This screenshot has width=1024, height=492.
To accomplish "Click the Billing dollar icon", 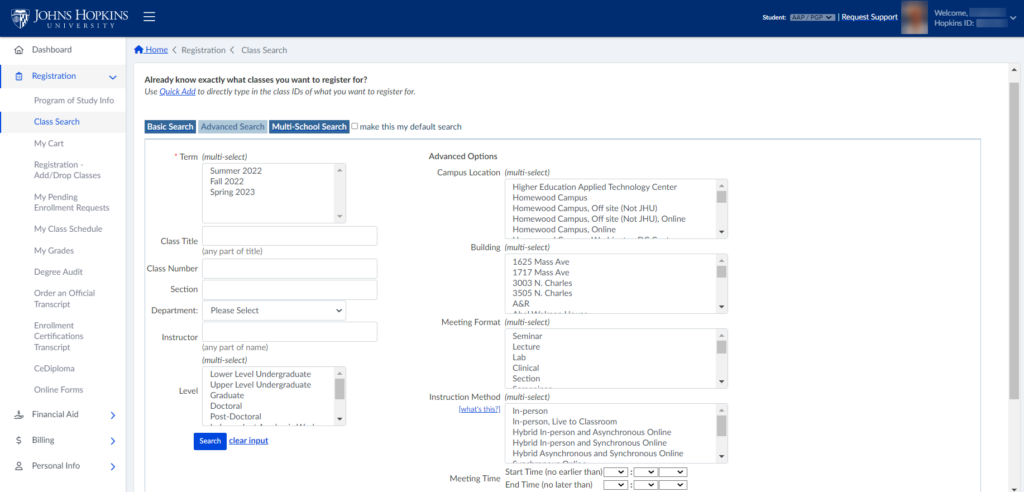I will tap(19, 440).
